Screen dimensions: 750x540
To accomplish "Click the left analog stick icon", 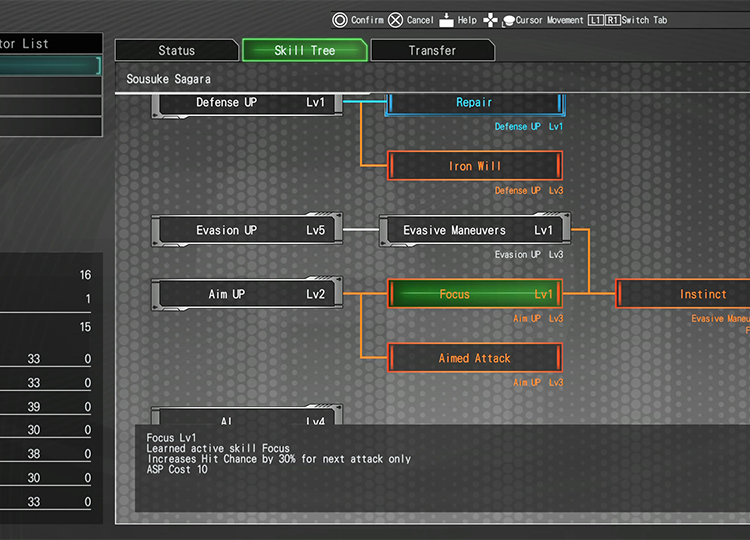I will coord(508,20).
